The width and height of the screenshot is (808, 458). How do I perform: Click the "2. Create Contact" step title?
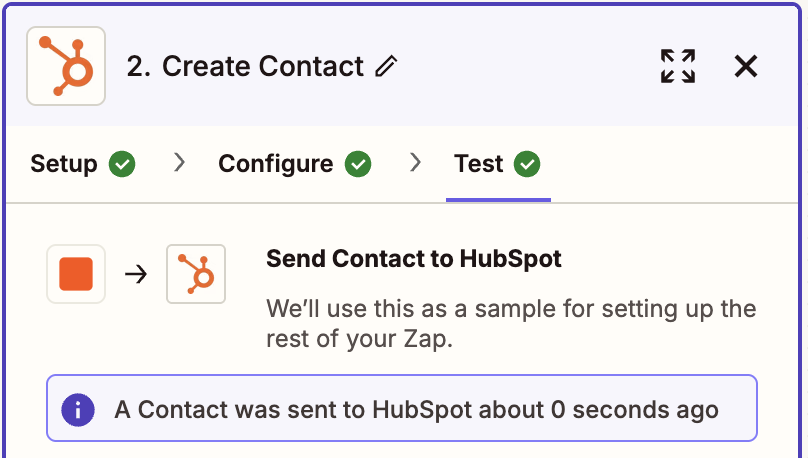pyautogui.click(x=245, y=67)
